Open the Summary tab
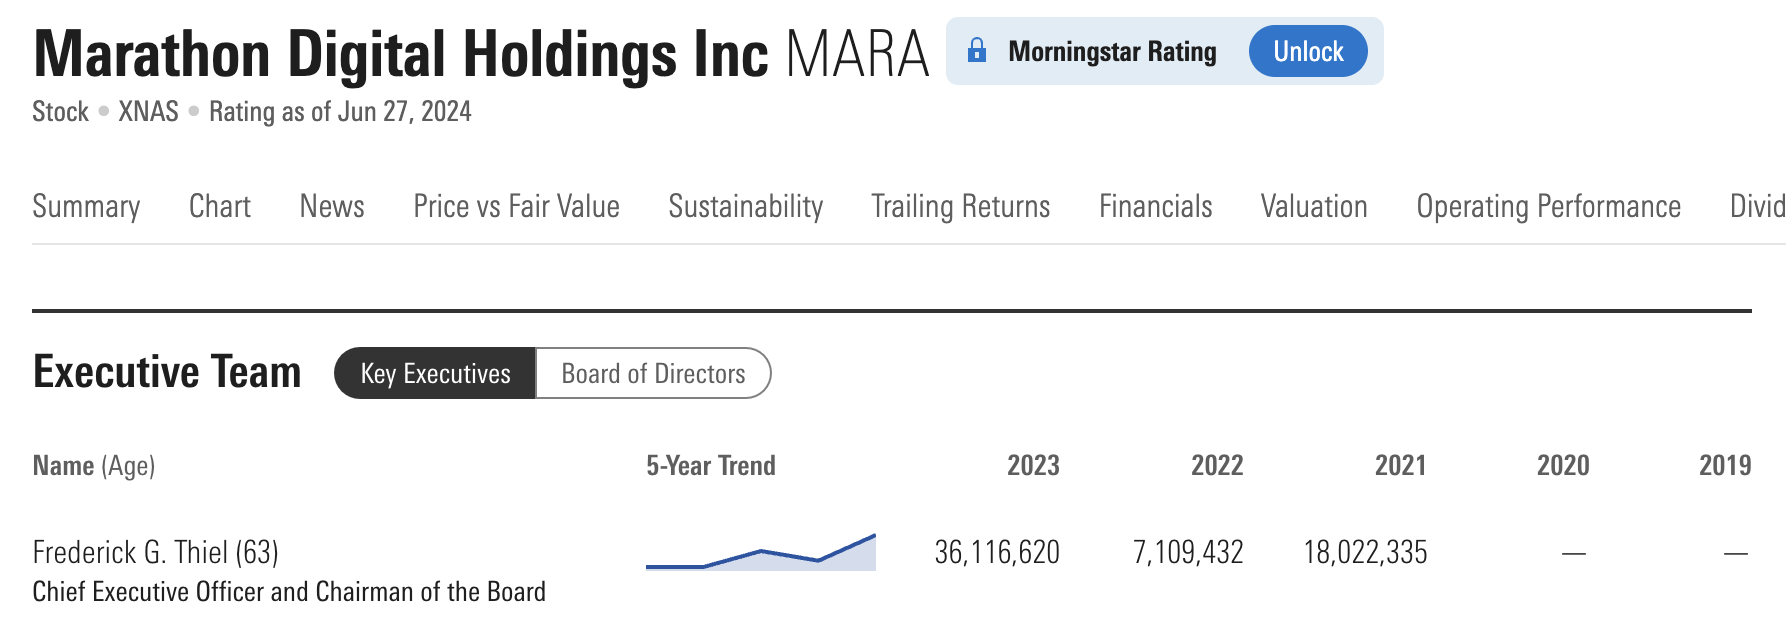The height and width of the screenshot is (618, 1786). pos(86,207)
